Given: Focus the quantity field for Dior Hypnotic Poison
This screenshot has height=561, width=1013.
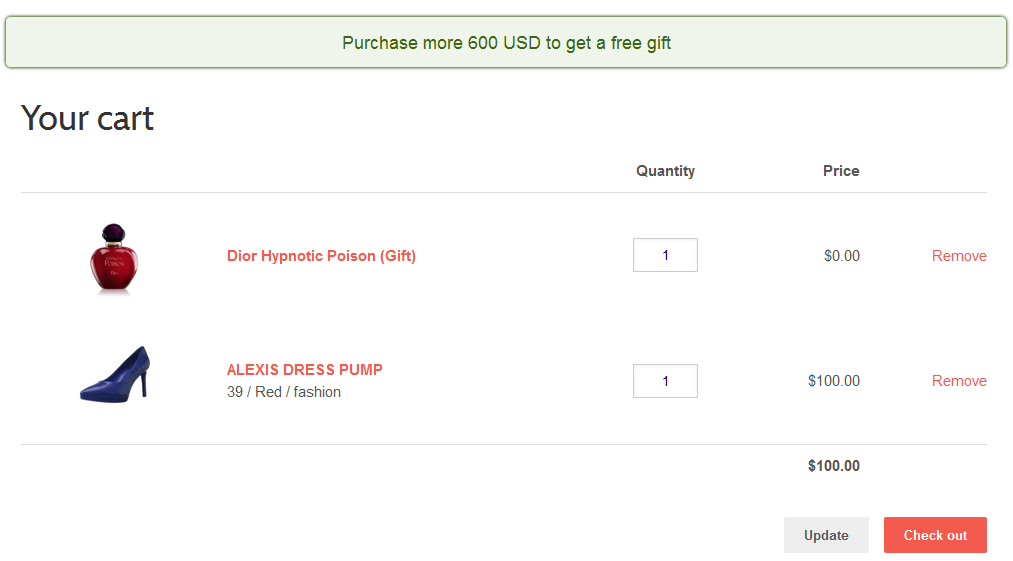Looking at the screenshot, I should click(665, 255).
